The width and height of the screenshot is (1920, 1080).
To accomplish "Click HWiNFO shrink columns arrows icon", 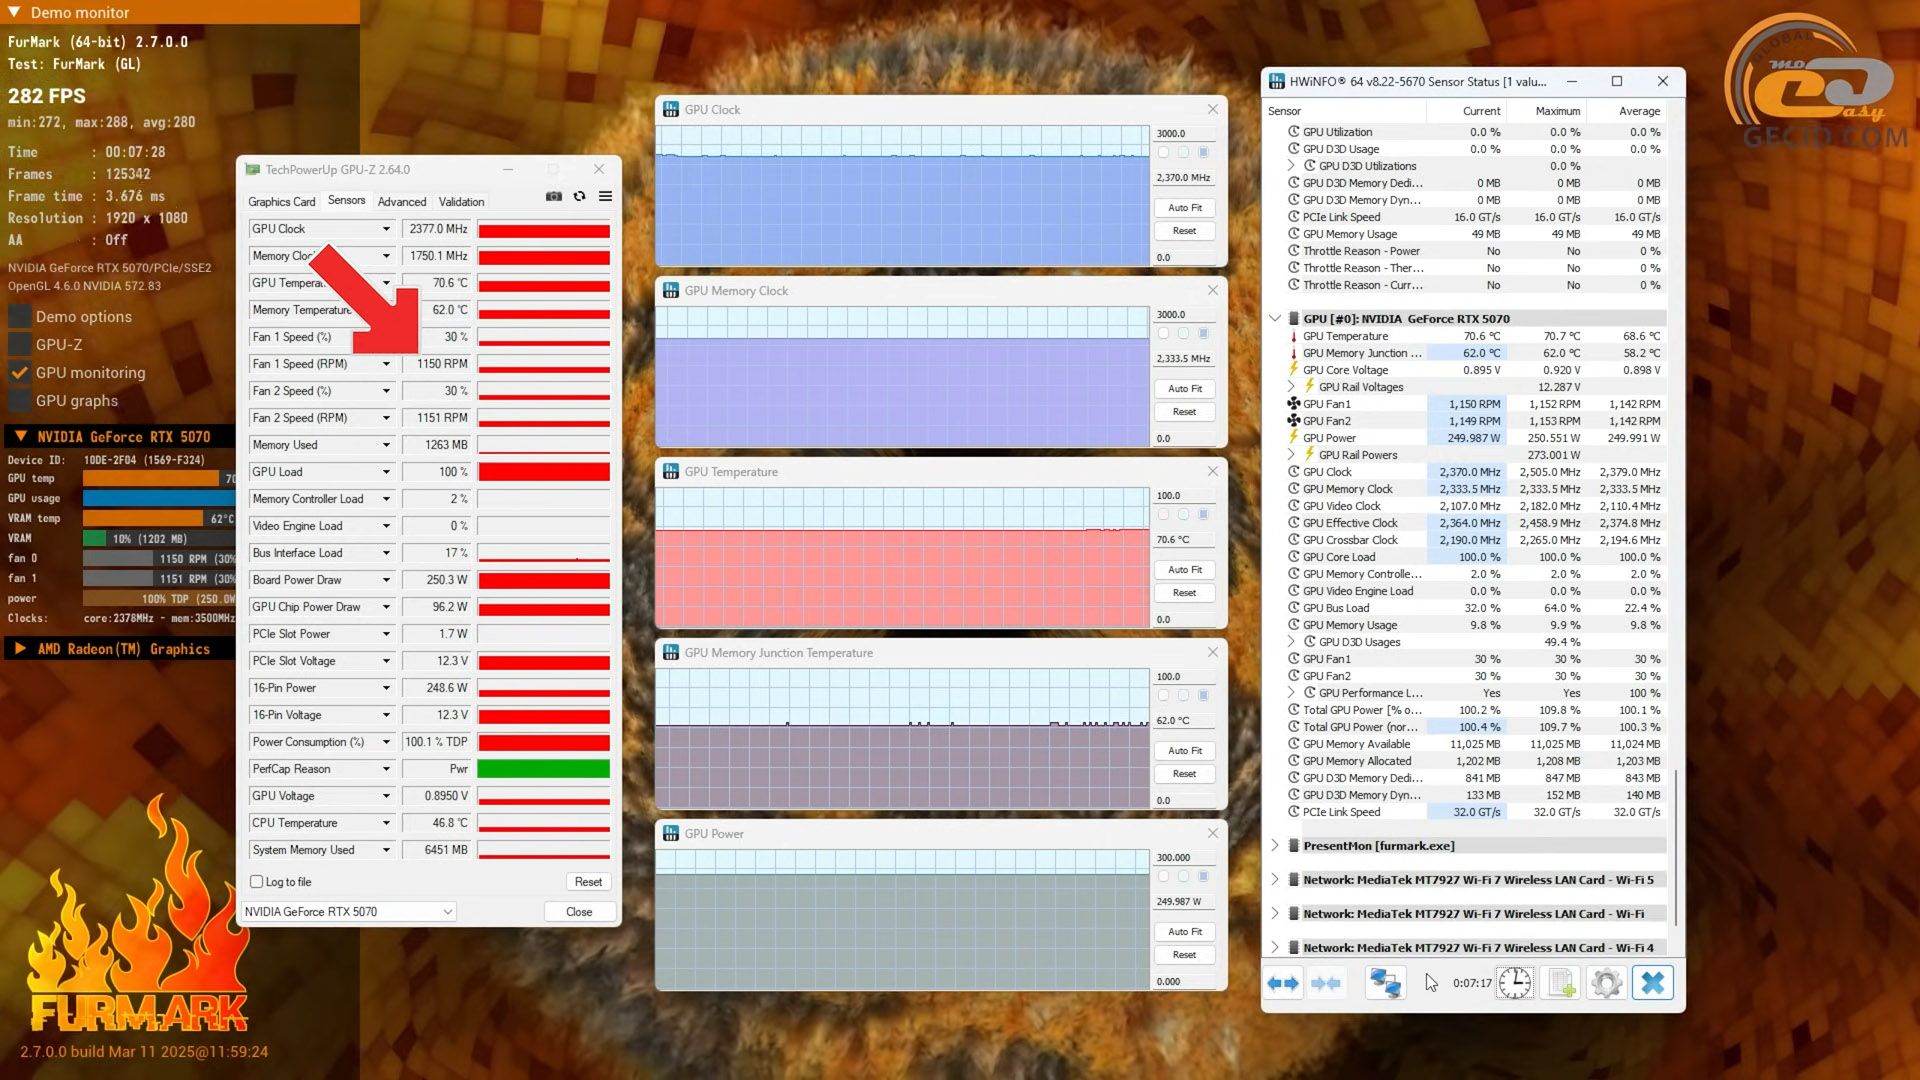I will click(x=1326, y=983).
